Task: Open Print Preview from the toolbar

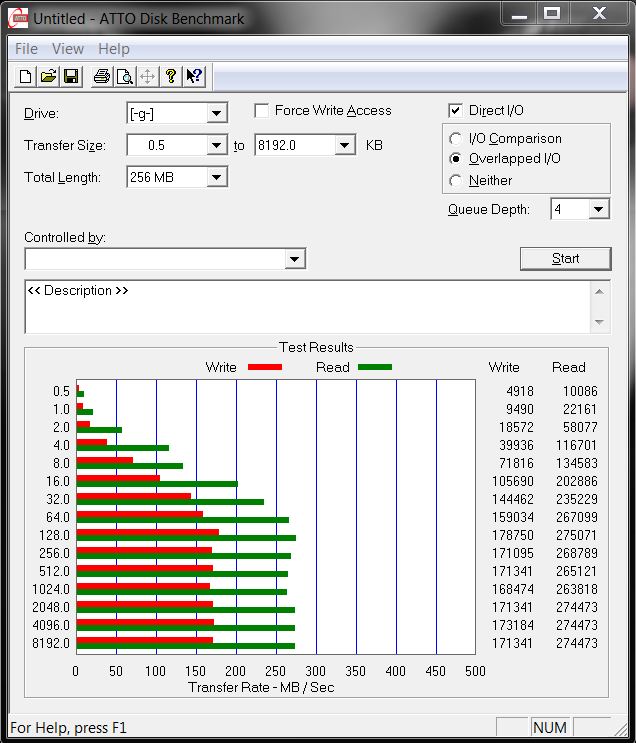Action: tap(124, 77)
